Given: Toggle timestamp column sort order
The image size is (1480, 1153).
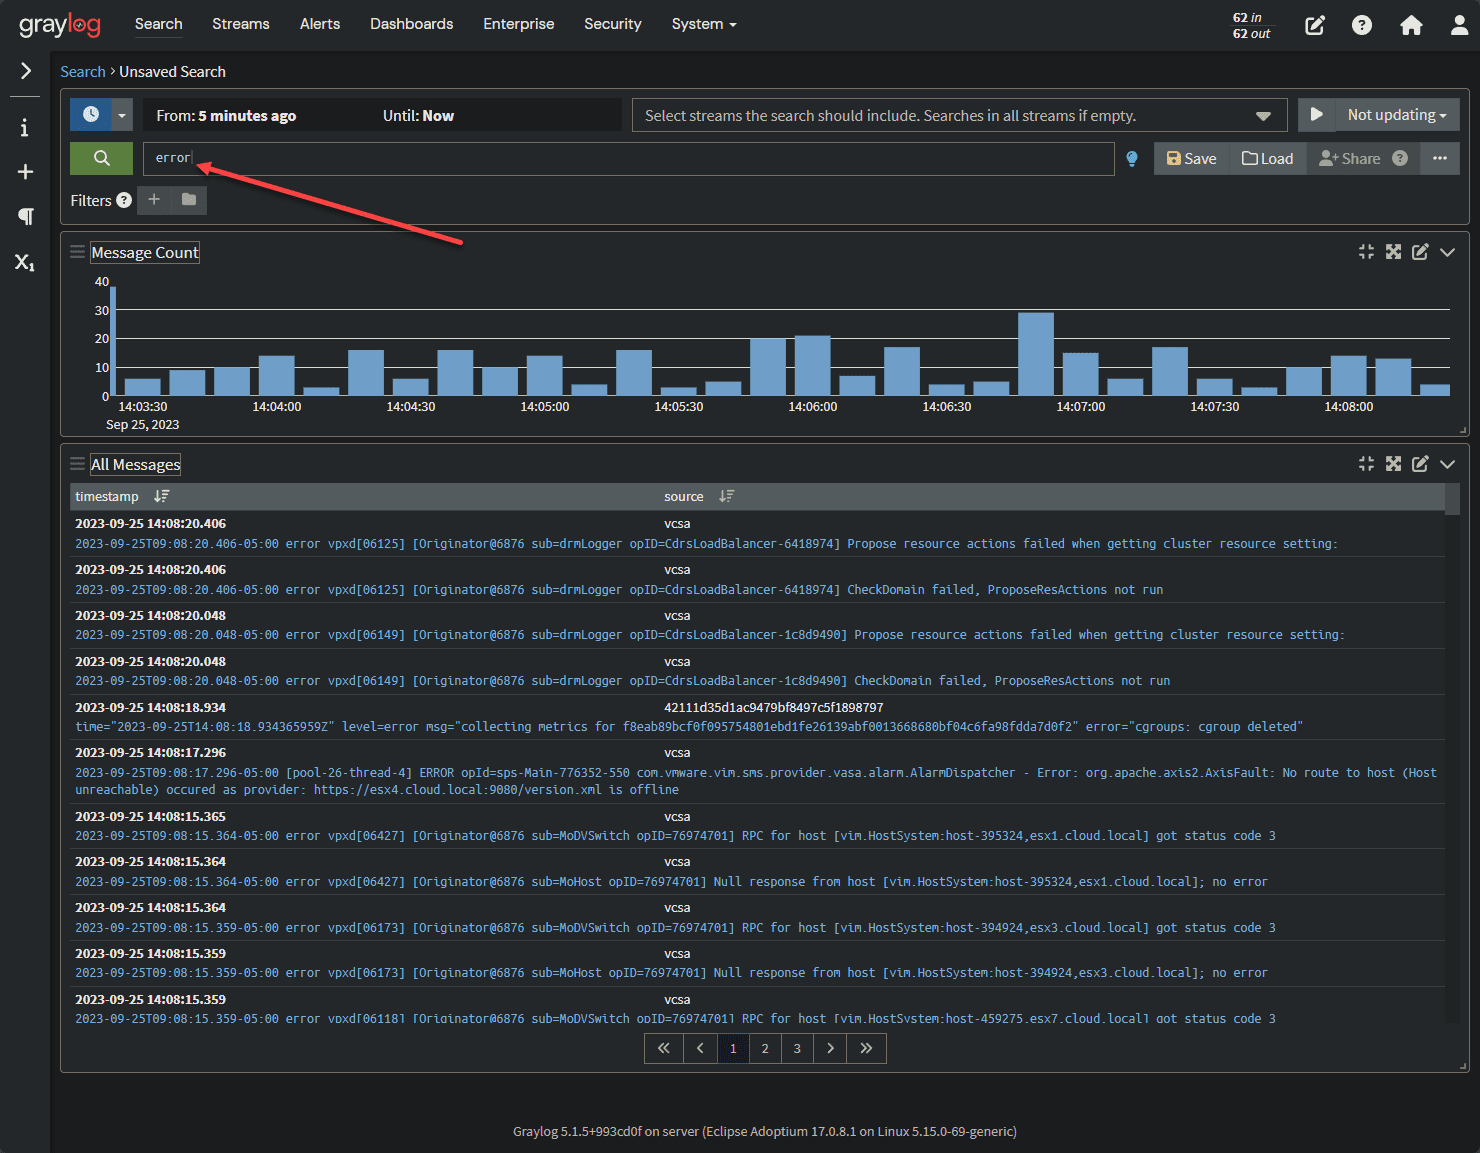Looking at the screenshot, I should click(161, 496).
